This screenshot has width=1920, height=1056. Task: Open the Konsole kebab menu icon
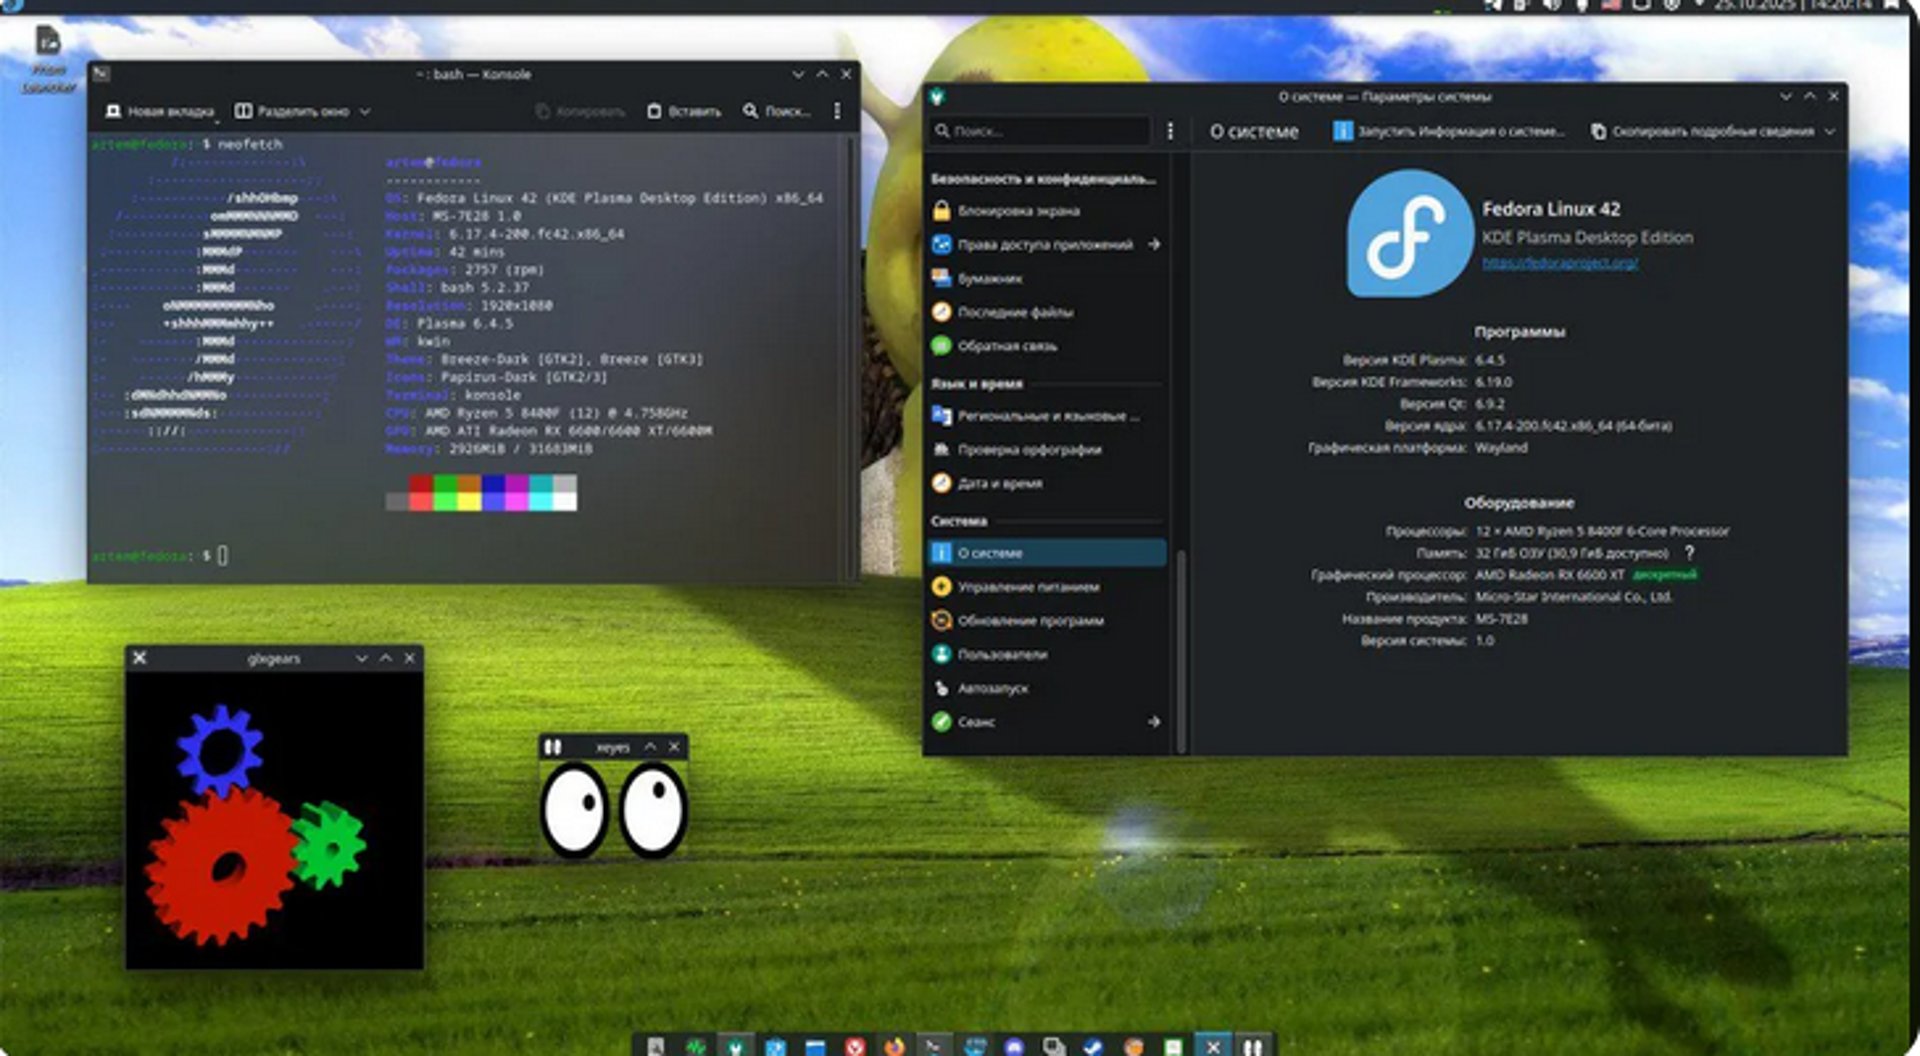pos(837,111)
